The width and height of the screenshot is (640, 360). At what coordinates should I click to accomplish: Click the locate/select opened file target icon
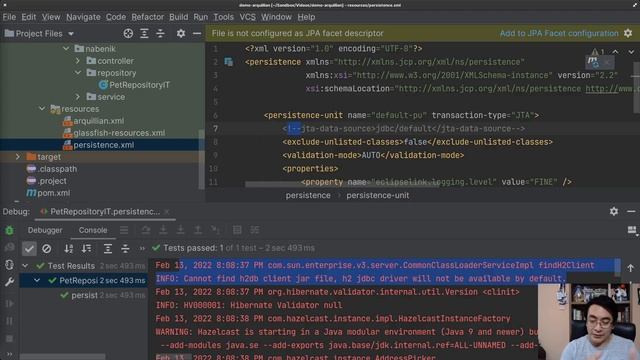coord(128,33)
